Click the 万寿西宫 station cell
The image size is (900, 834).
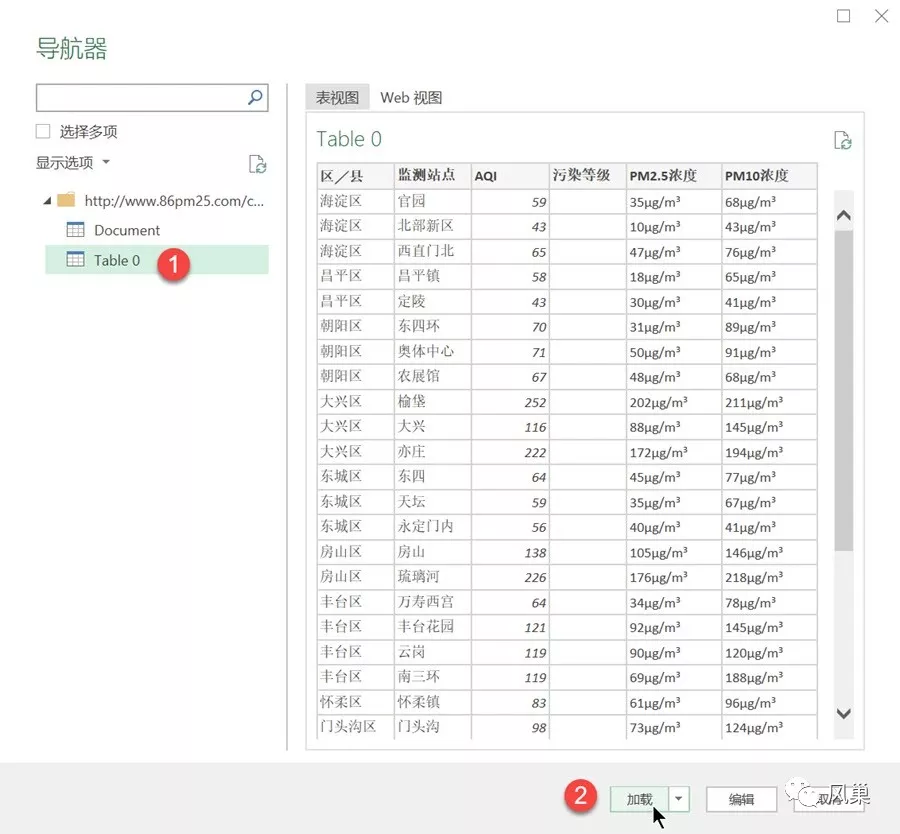point(432,602)
